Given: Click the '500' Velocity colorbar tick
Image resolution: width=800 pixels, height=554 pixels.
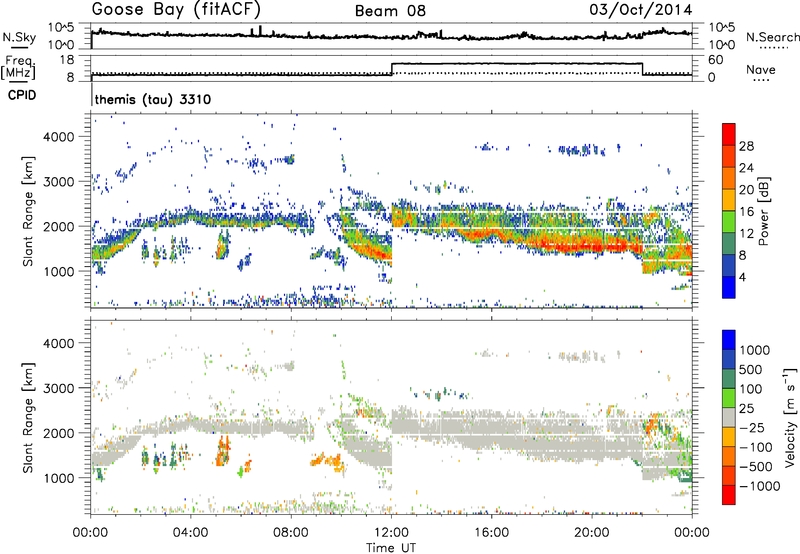Looking at the screenshot, I should [752, 369].
